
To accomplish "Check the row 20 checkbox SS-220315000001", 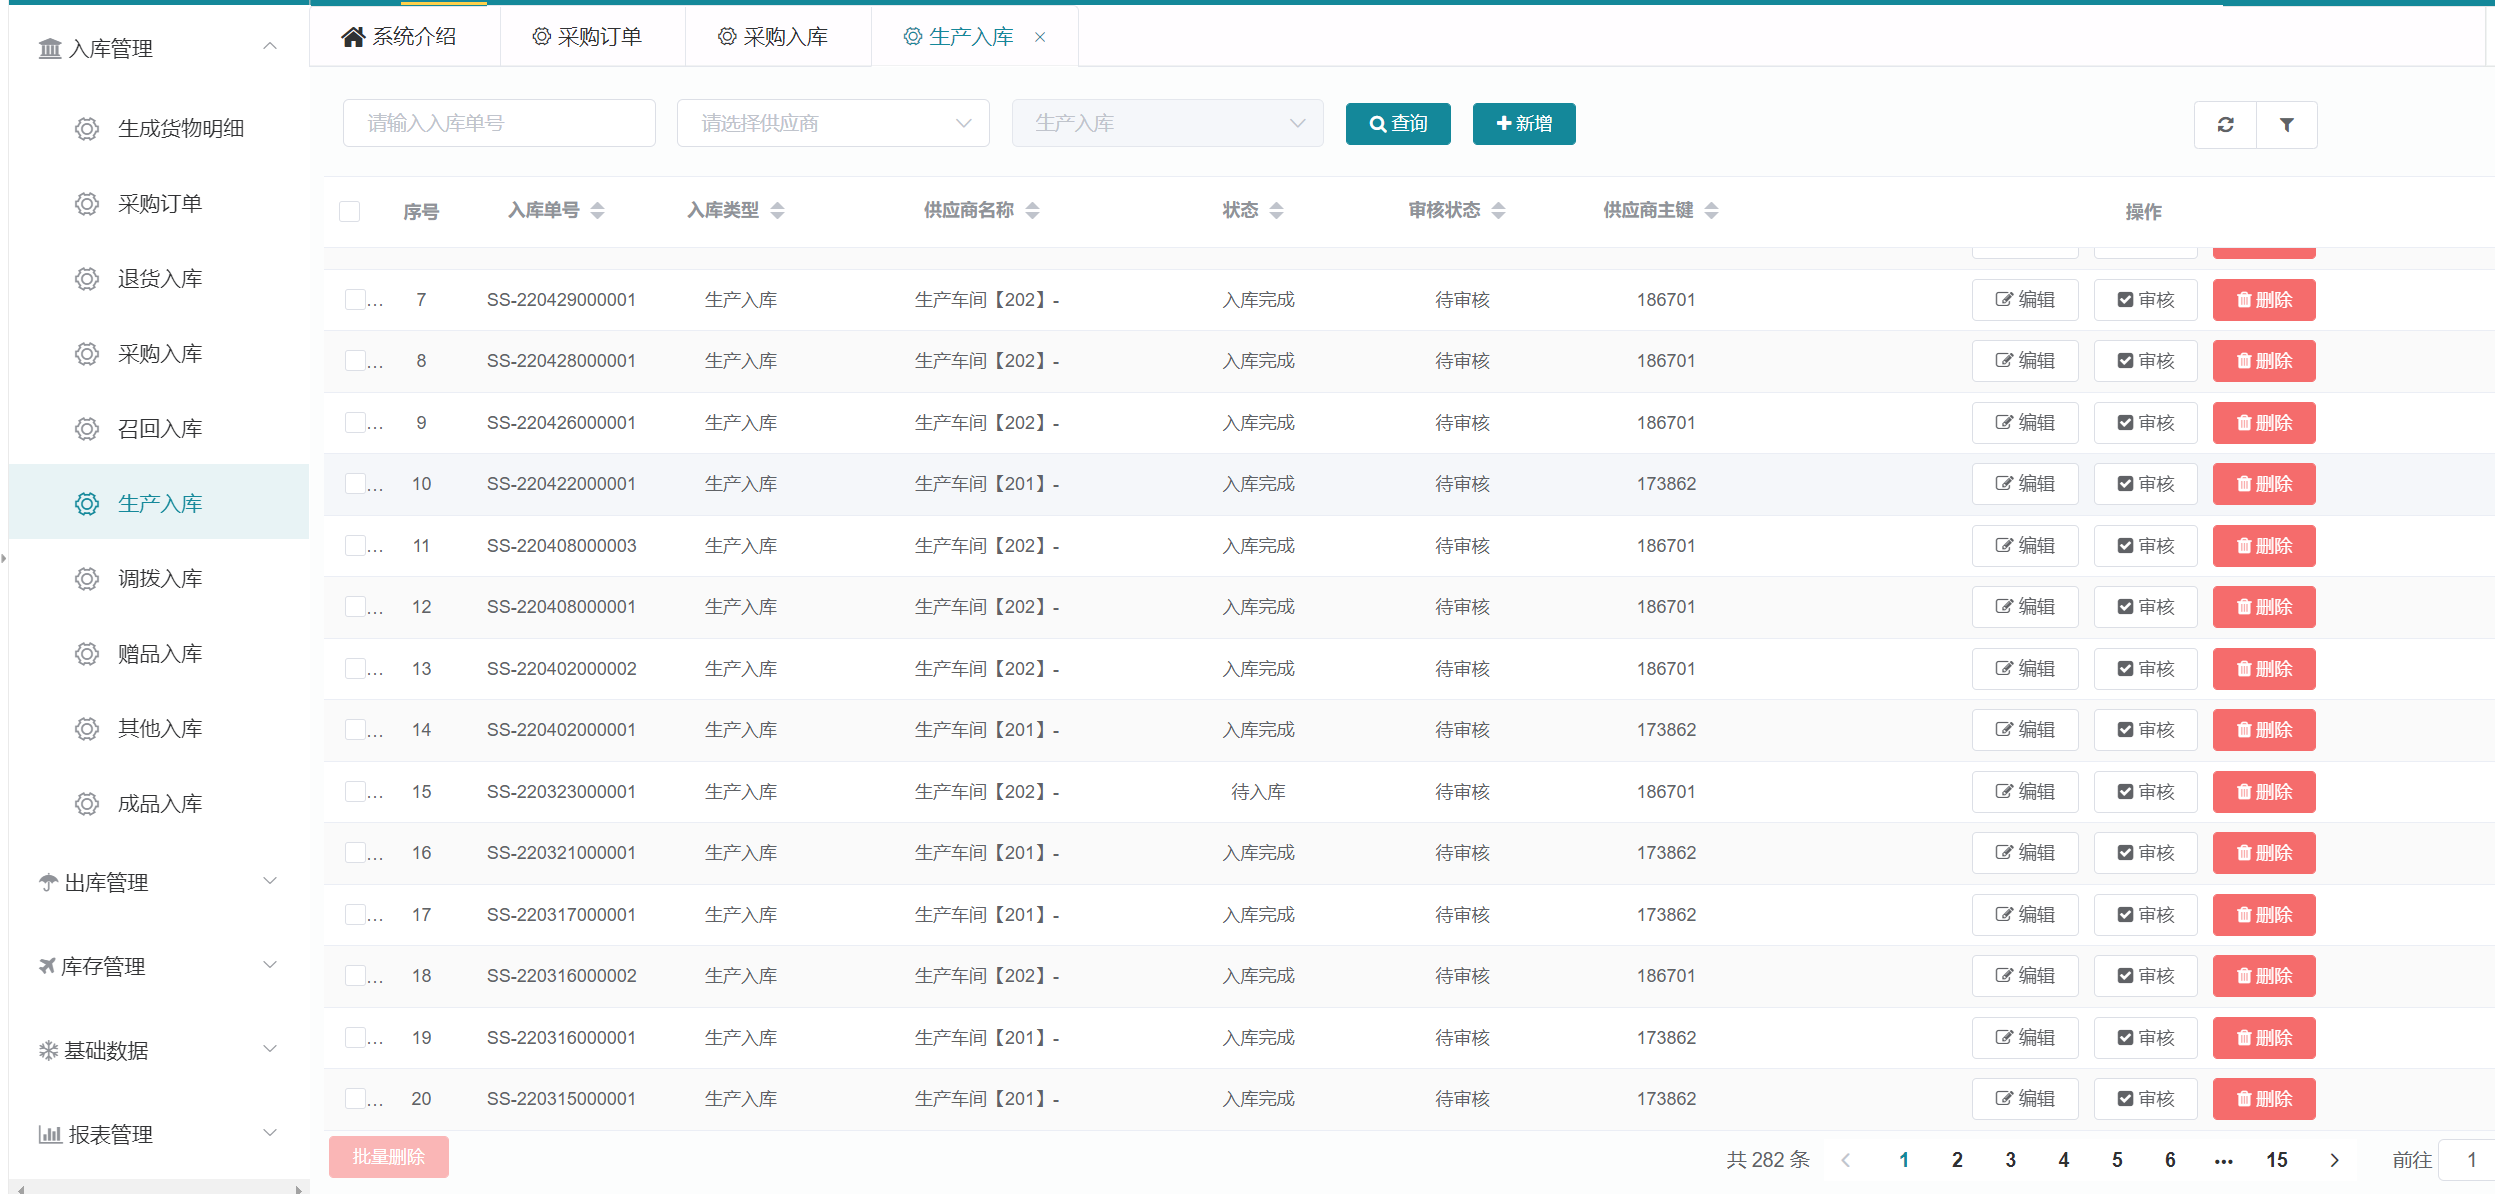I will coord(355,1098).
